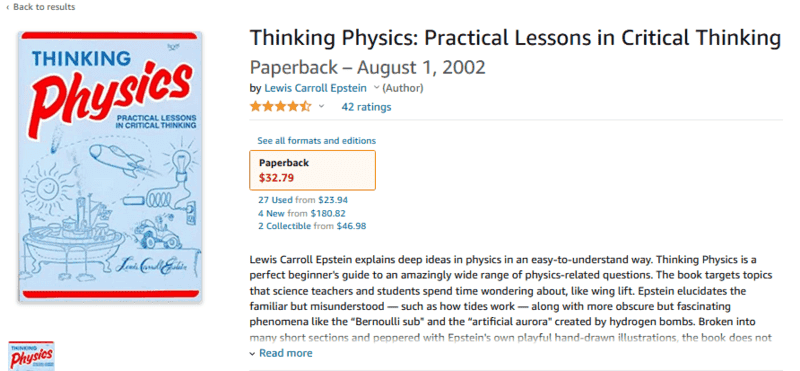This screenshot has width=800, height=371.
Task: Select the small cover thumbnail below
Action: click(x=31, y=356)
